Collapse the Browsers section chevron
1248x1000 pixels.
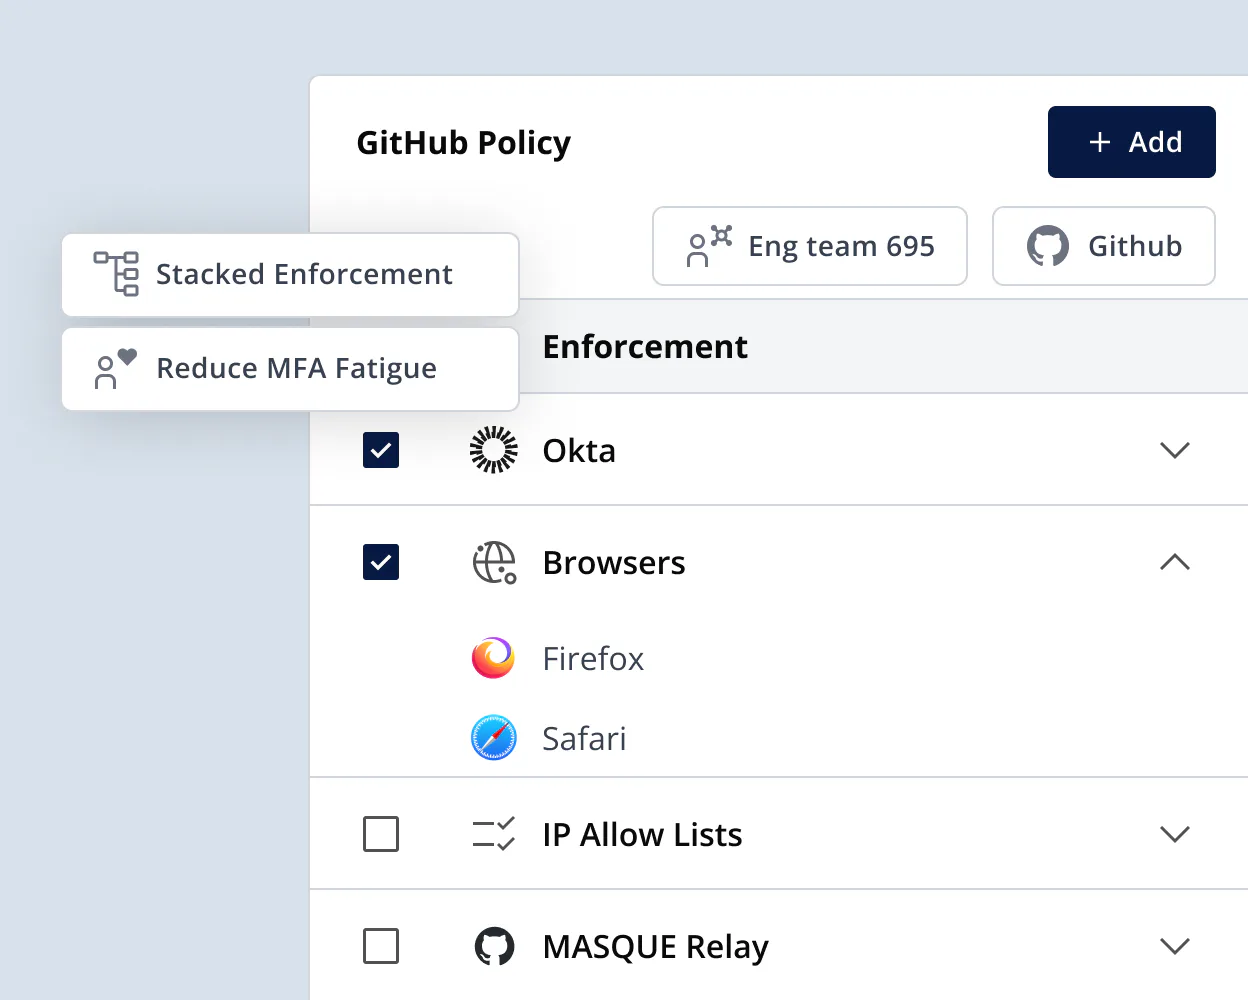(1174, 562)
